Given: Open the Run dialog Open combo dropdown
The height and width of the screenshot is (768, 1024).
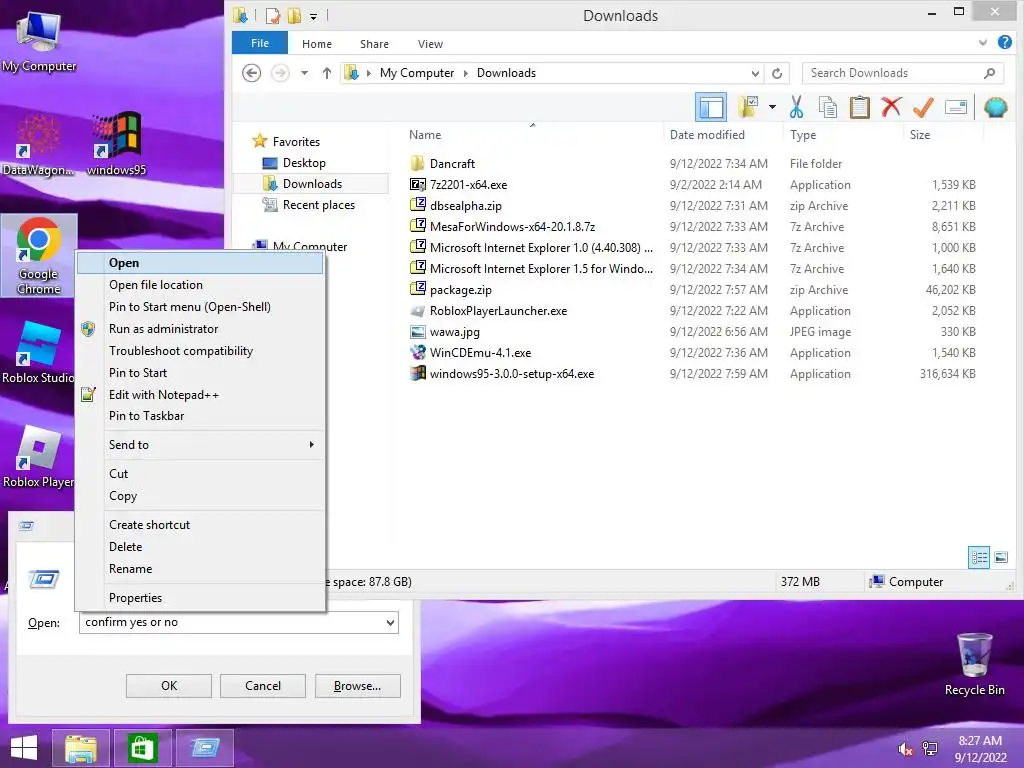Looking at the screenshot, I should click(x=390, y=622).
